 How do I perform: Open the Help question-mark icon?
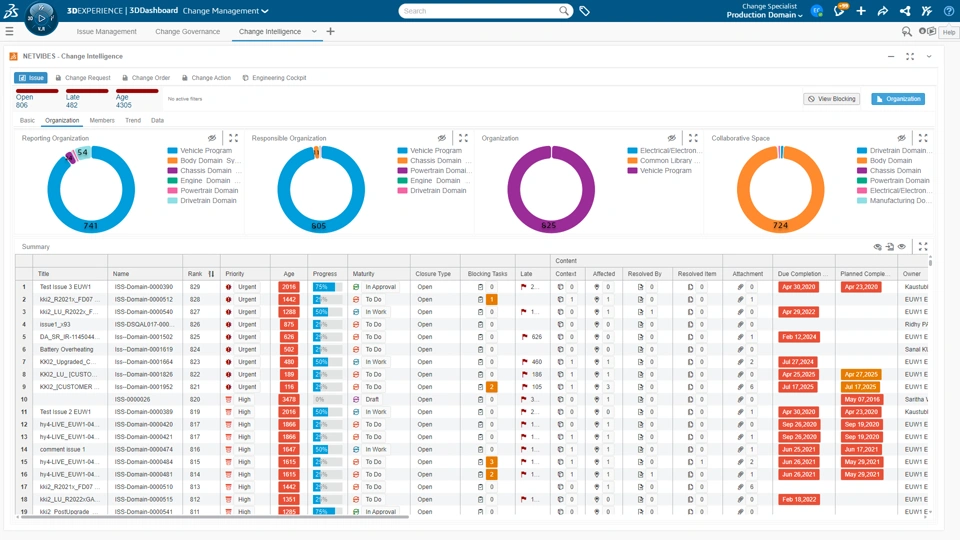tap(948, 11)
